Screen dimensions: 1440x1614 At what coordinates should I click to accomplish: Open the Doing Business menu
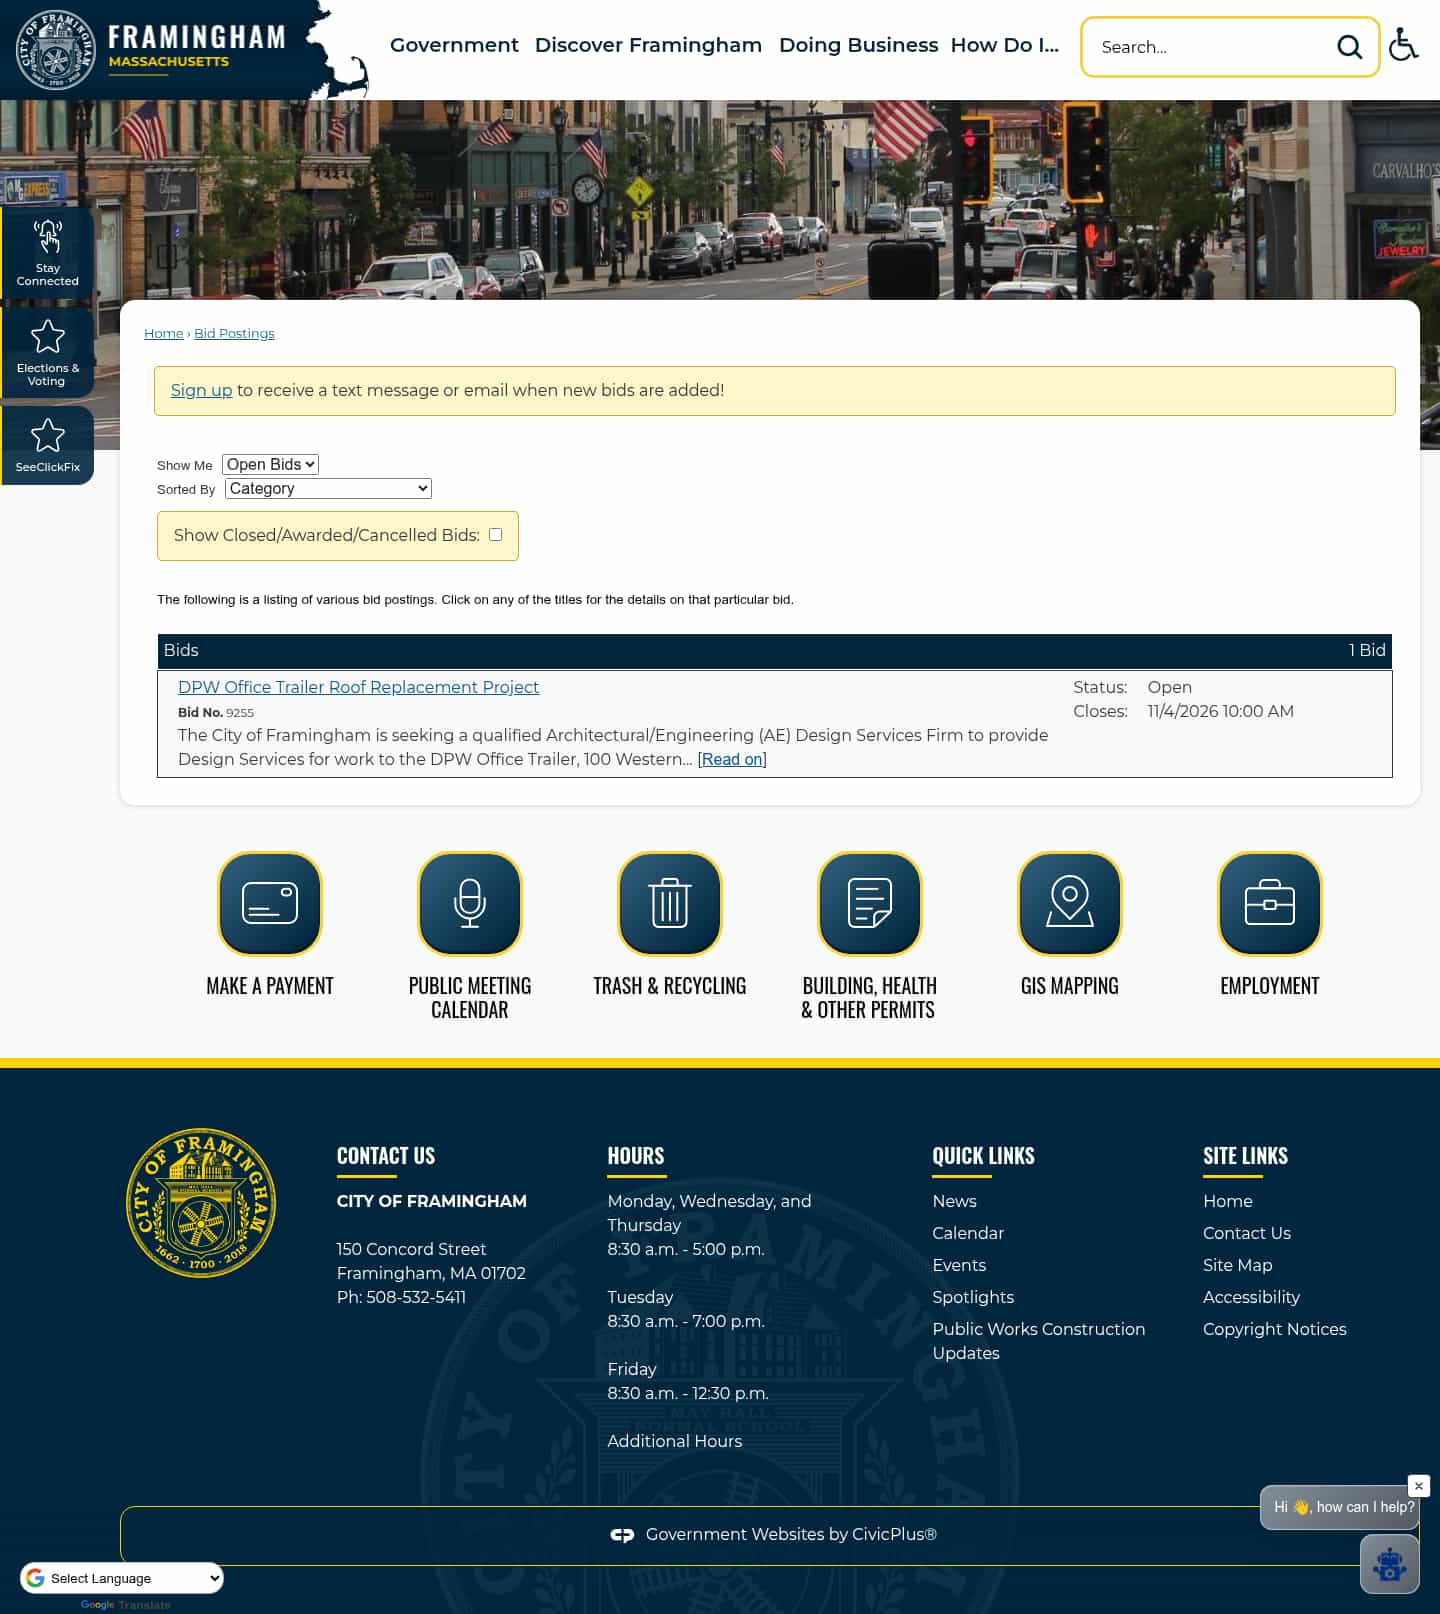pos(858,45)
